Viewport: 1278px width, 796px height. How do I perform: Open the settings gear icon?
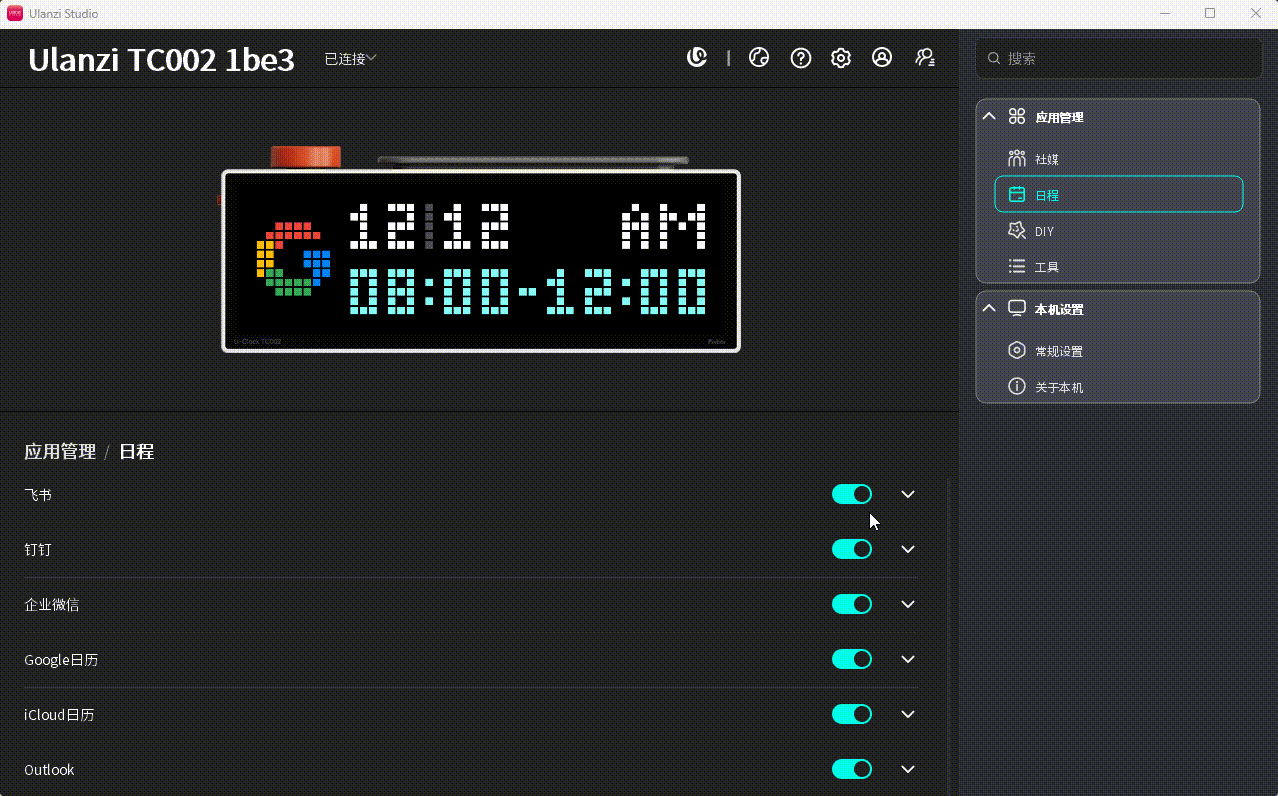[x=841, y=58]
